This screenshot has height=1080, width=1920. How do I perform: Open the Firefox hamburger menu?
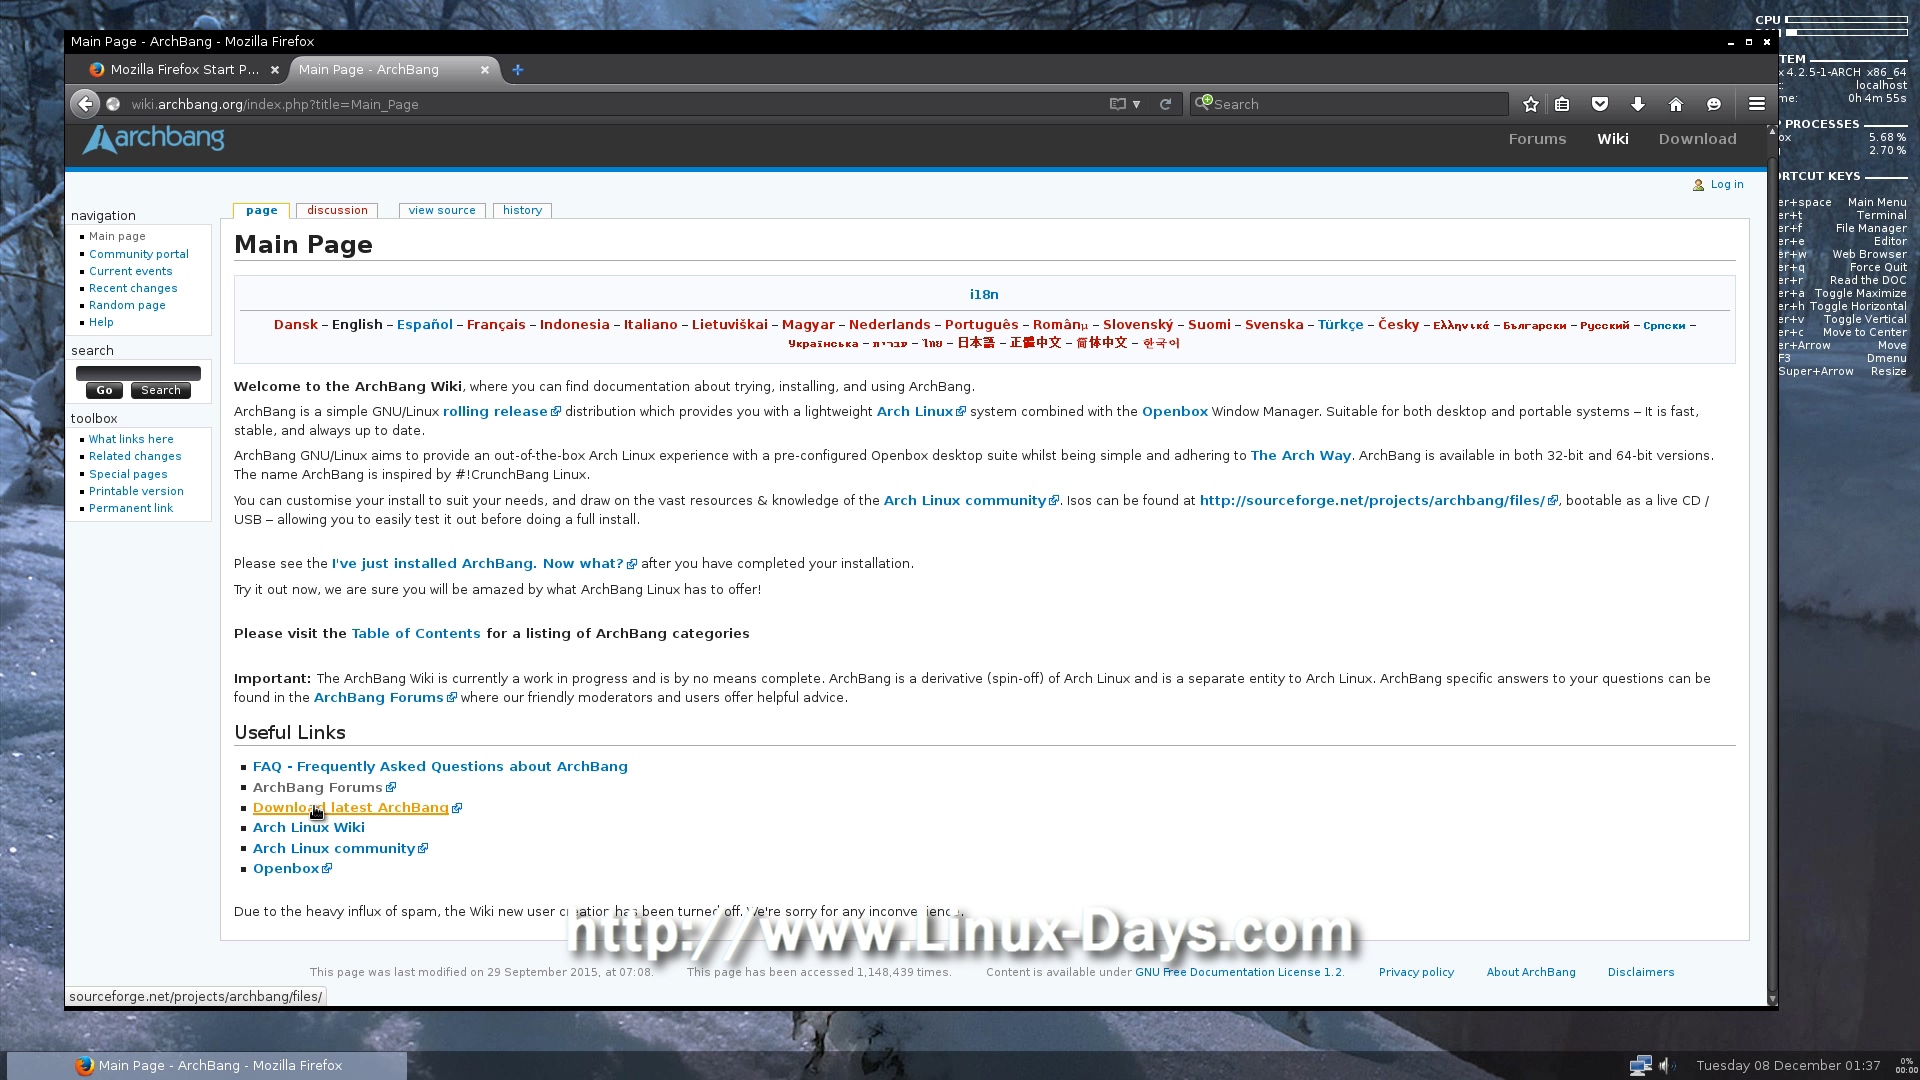pos(1756,104)
